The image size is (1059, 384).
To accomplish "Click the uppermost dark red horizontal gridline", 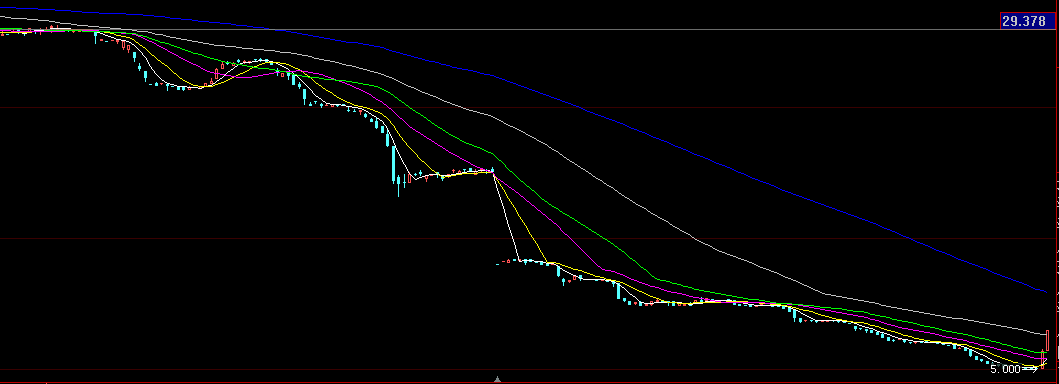I will pyautogui.click(x=527, y=107).
